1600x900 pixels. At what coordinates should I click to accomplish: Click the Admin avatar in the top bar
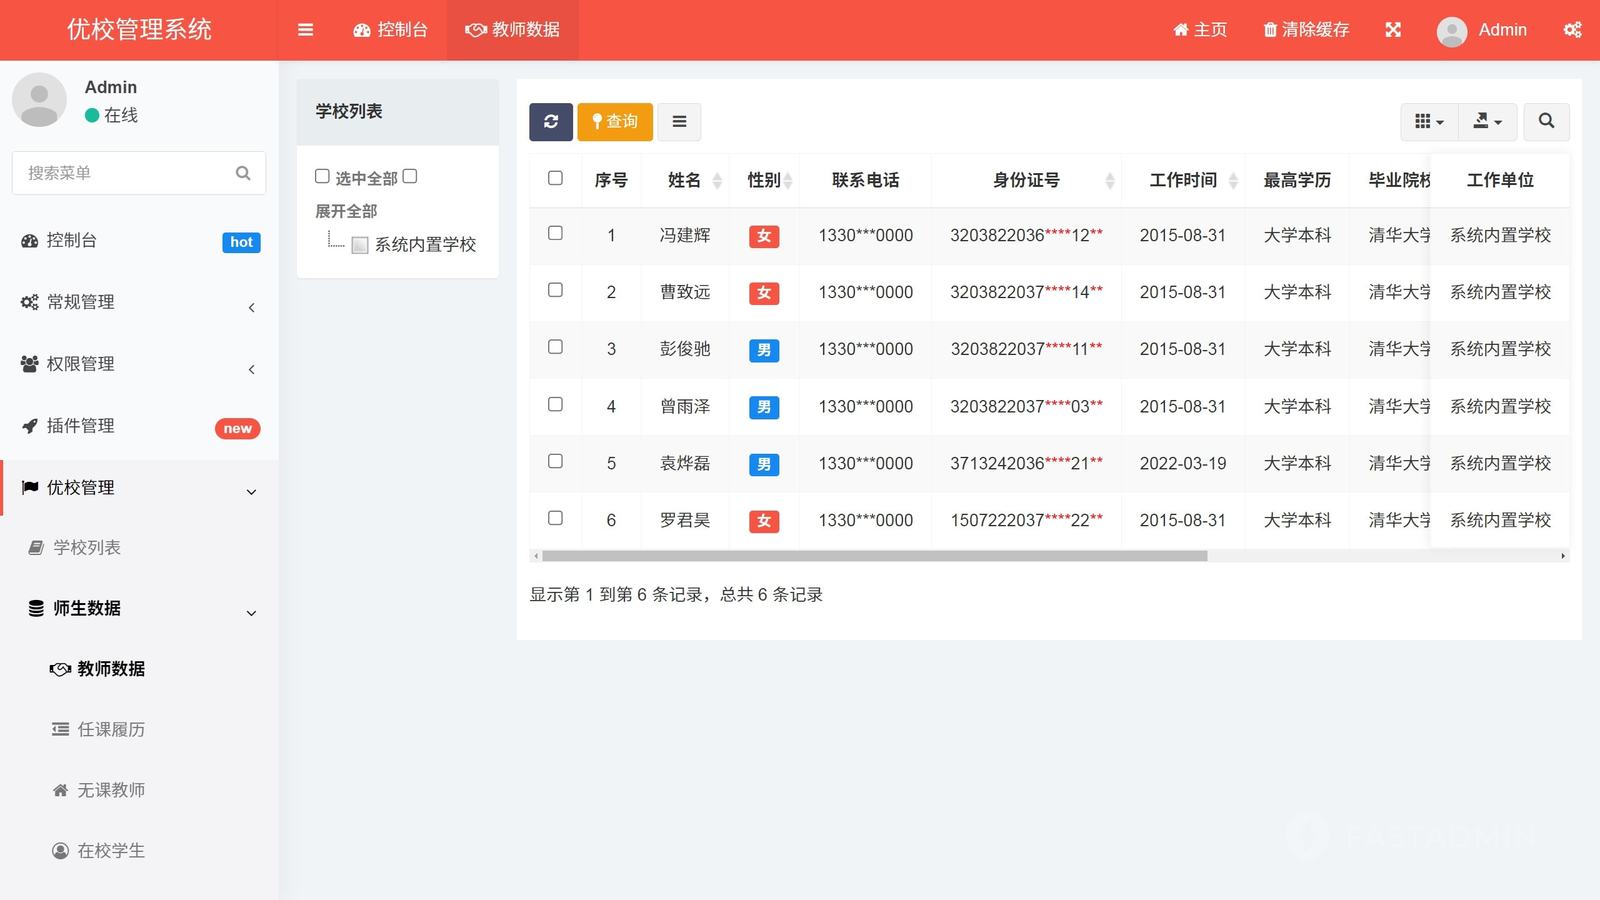point(1451,31)
